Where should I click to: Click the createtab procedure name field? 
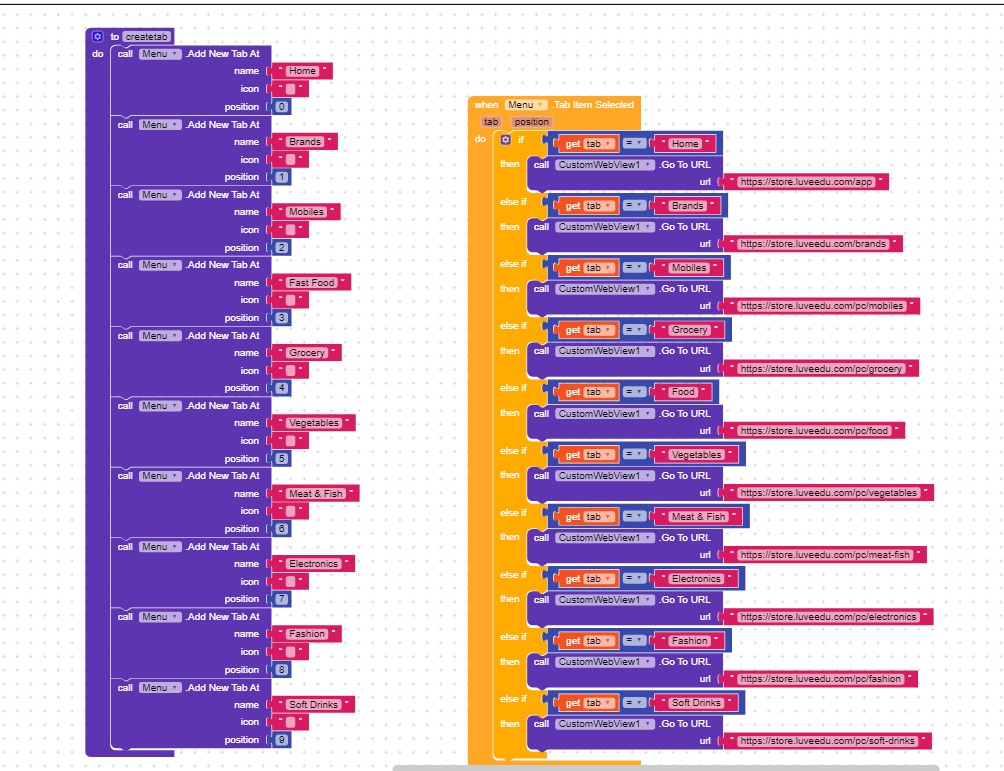[146, 37]
